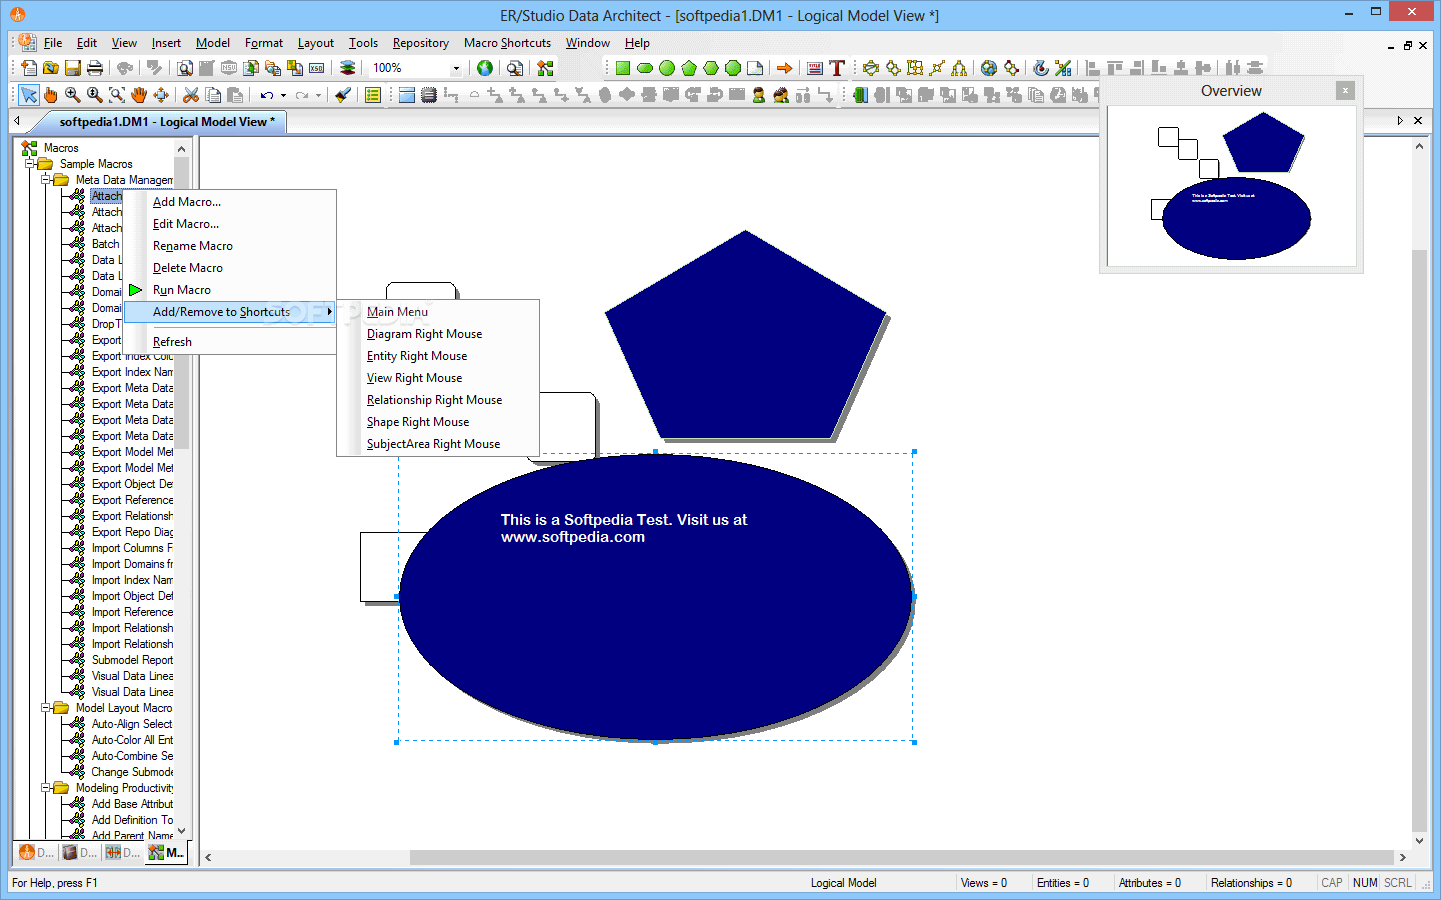Select the green rectangle shape tool
The width and height of the screenshot is (1441, 900).
pyautogui.click(x=623, y=68)
